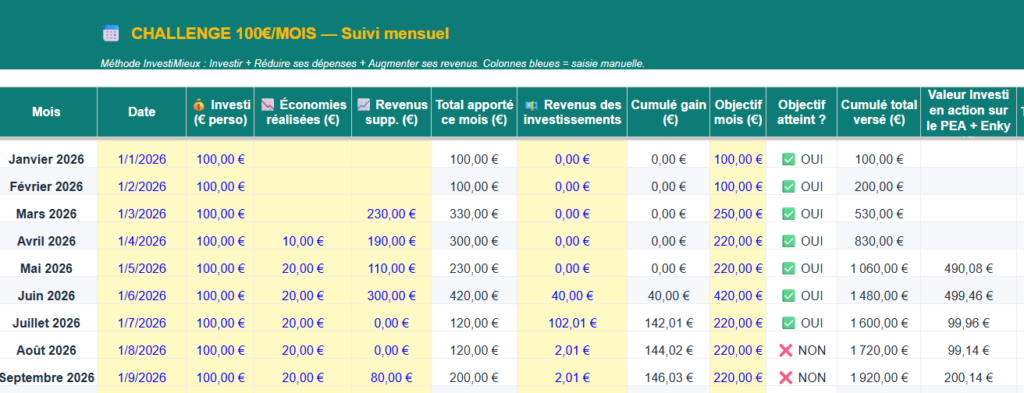Select the 'Total apporté ce mois (€)' header
The height and width of the screenshot is (393, 1024).
pos(474,112)
